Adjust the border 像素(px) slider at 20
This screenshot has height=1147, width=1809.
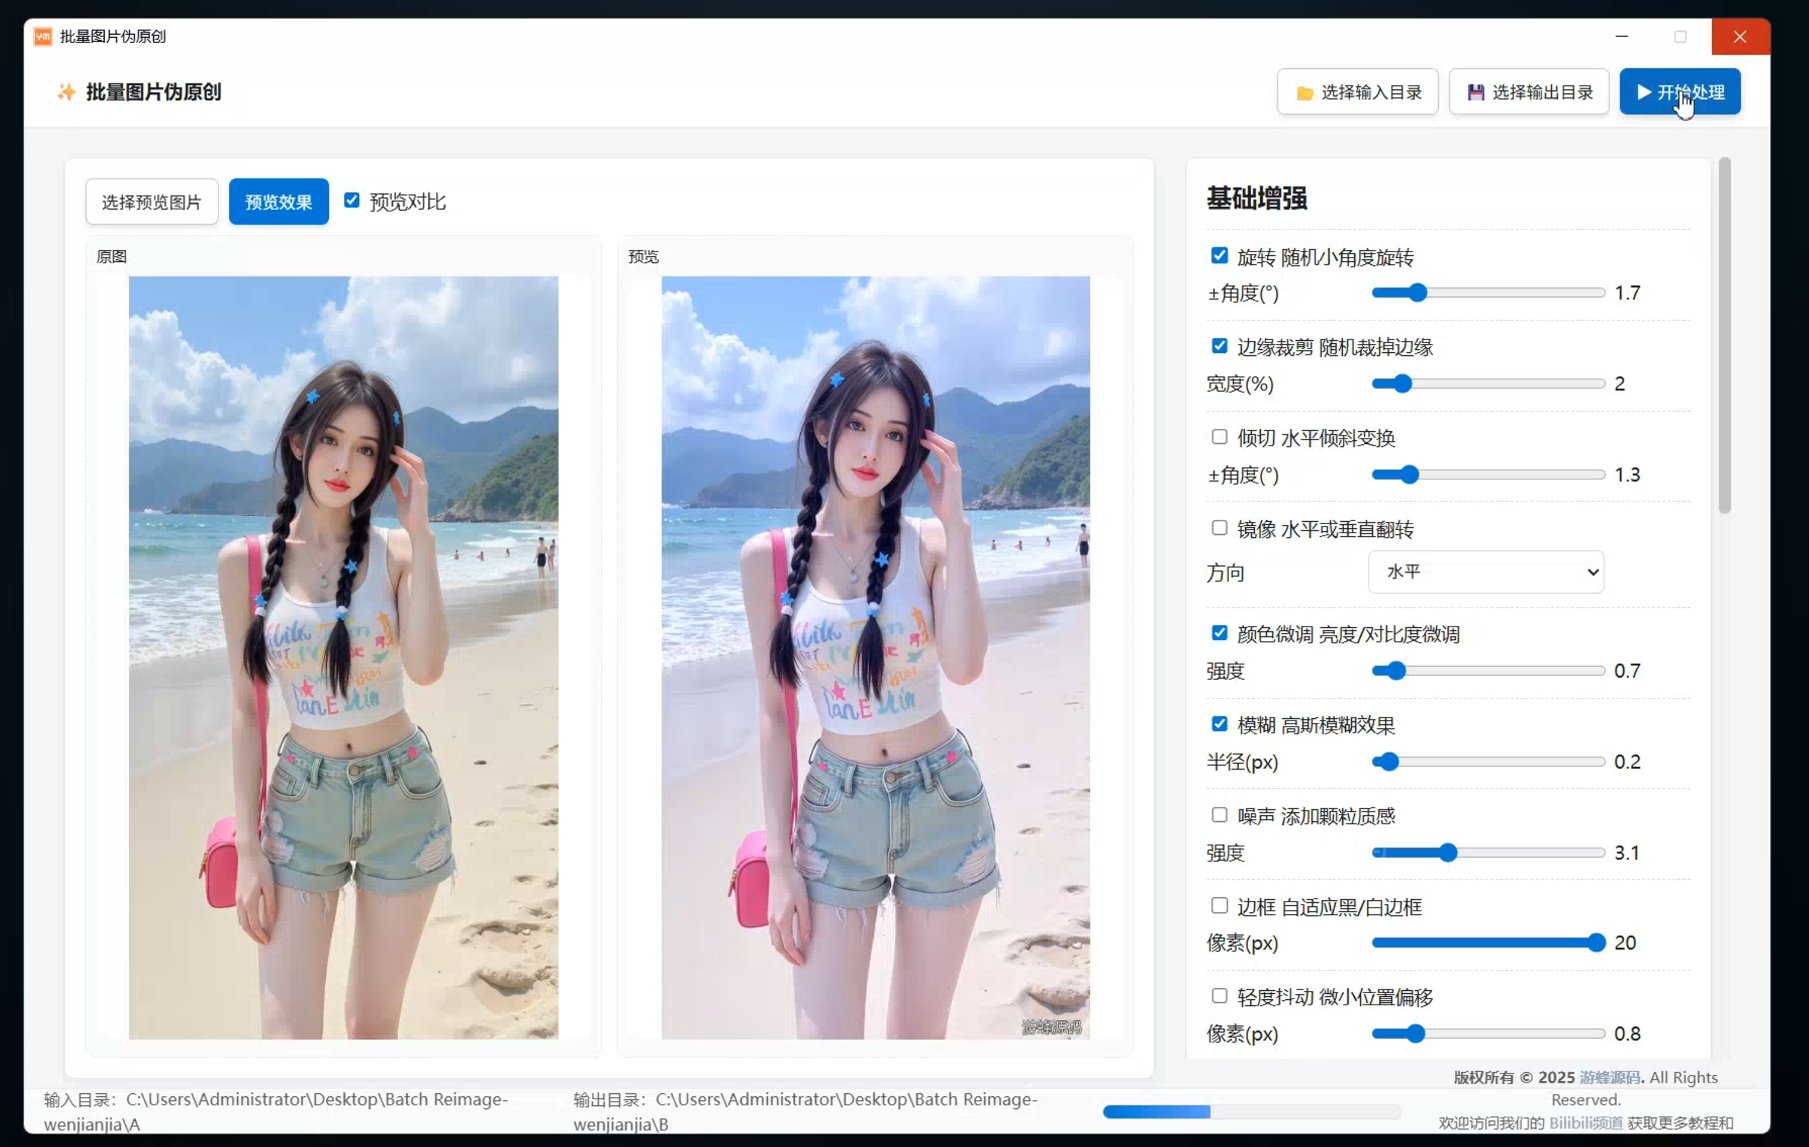coord(1488,943)
